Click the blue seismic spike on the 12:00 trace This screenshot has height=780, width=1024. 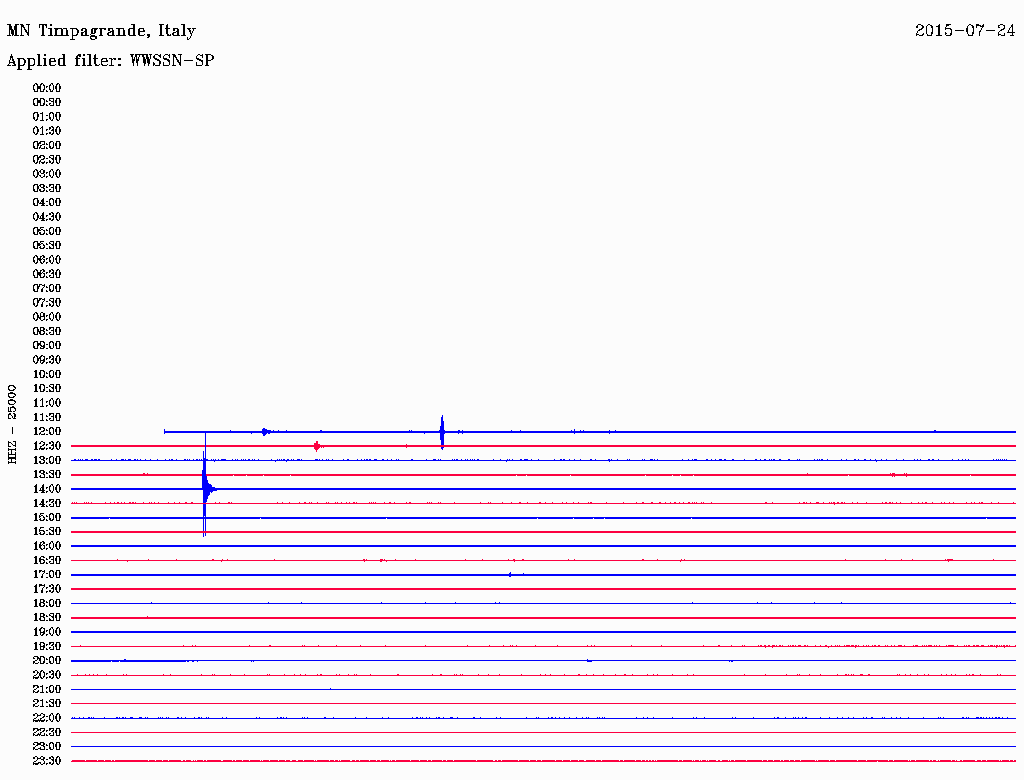coord(442,432)
